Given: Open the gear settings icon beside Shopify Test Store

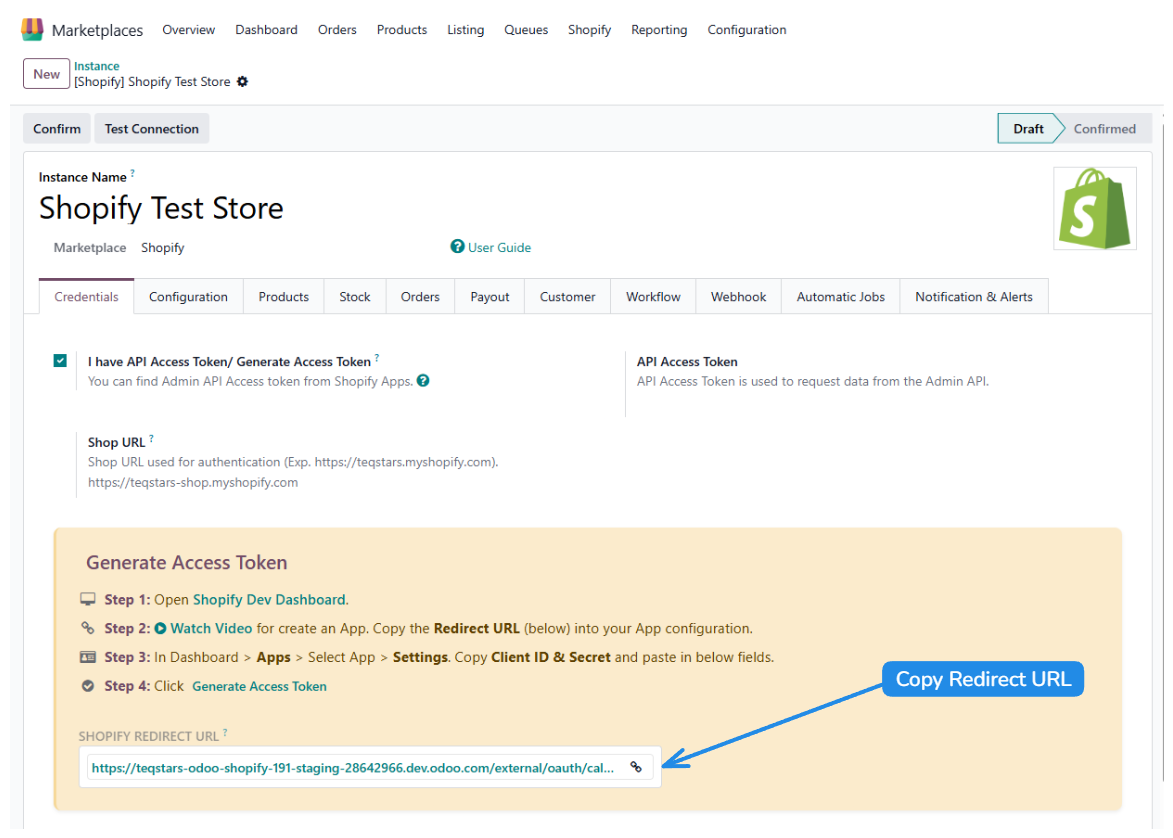Looking at the screenshot, I should [x=242, y=82].
